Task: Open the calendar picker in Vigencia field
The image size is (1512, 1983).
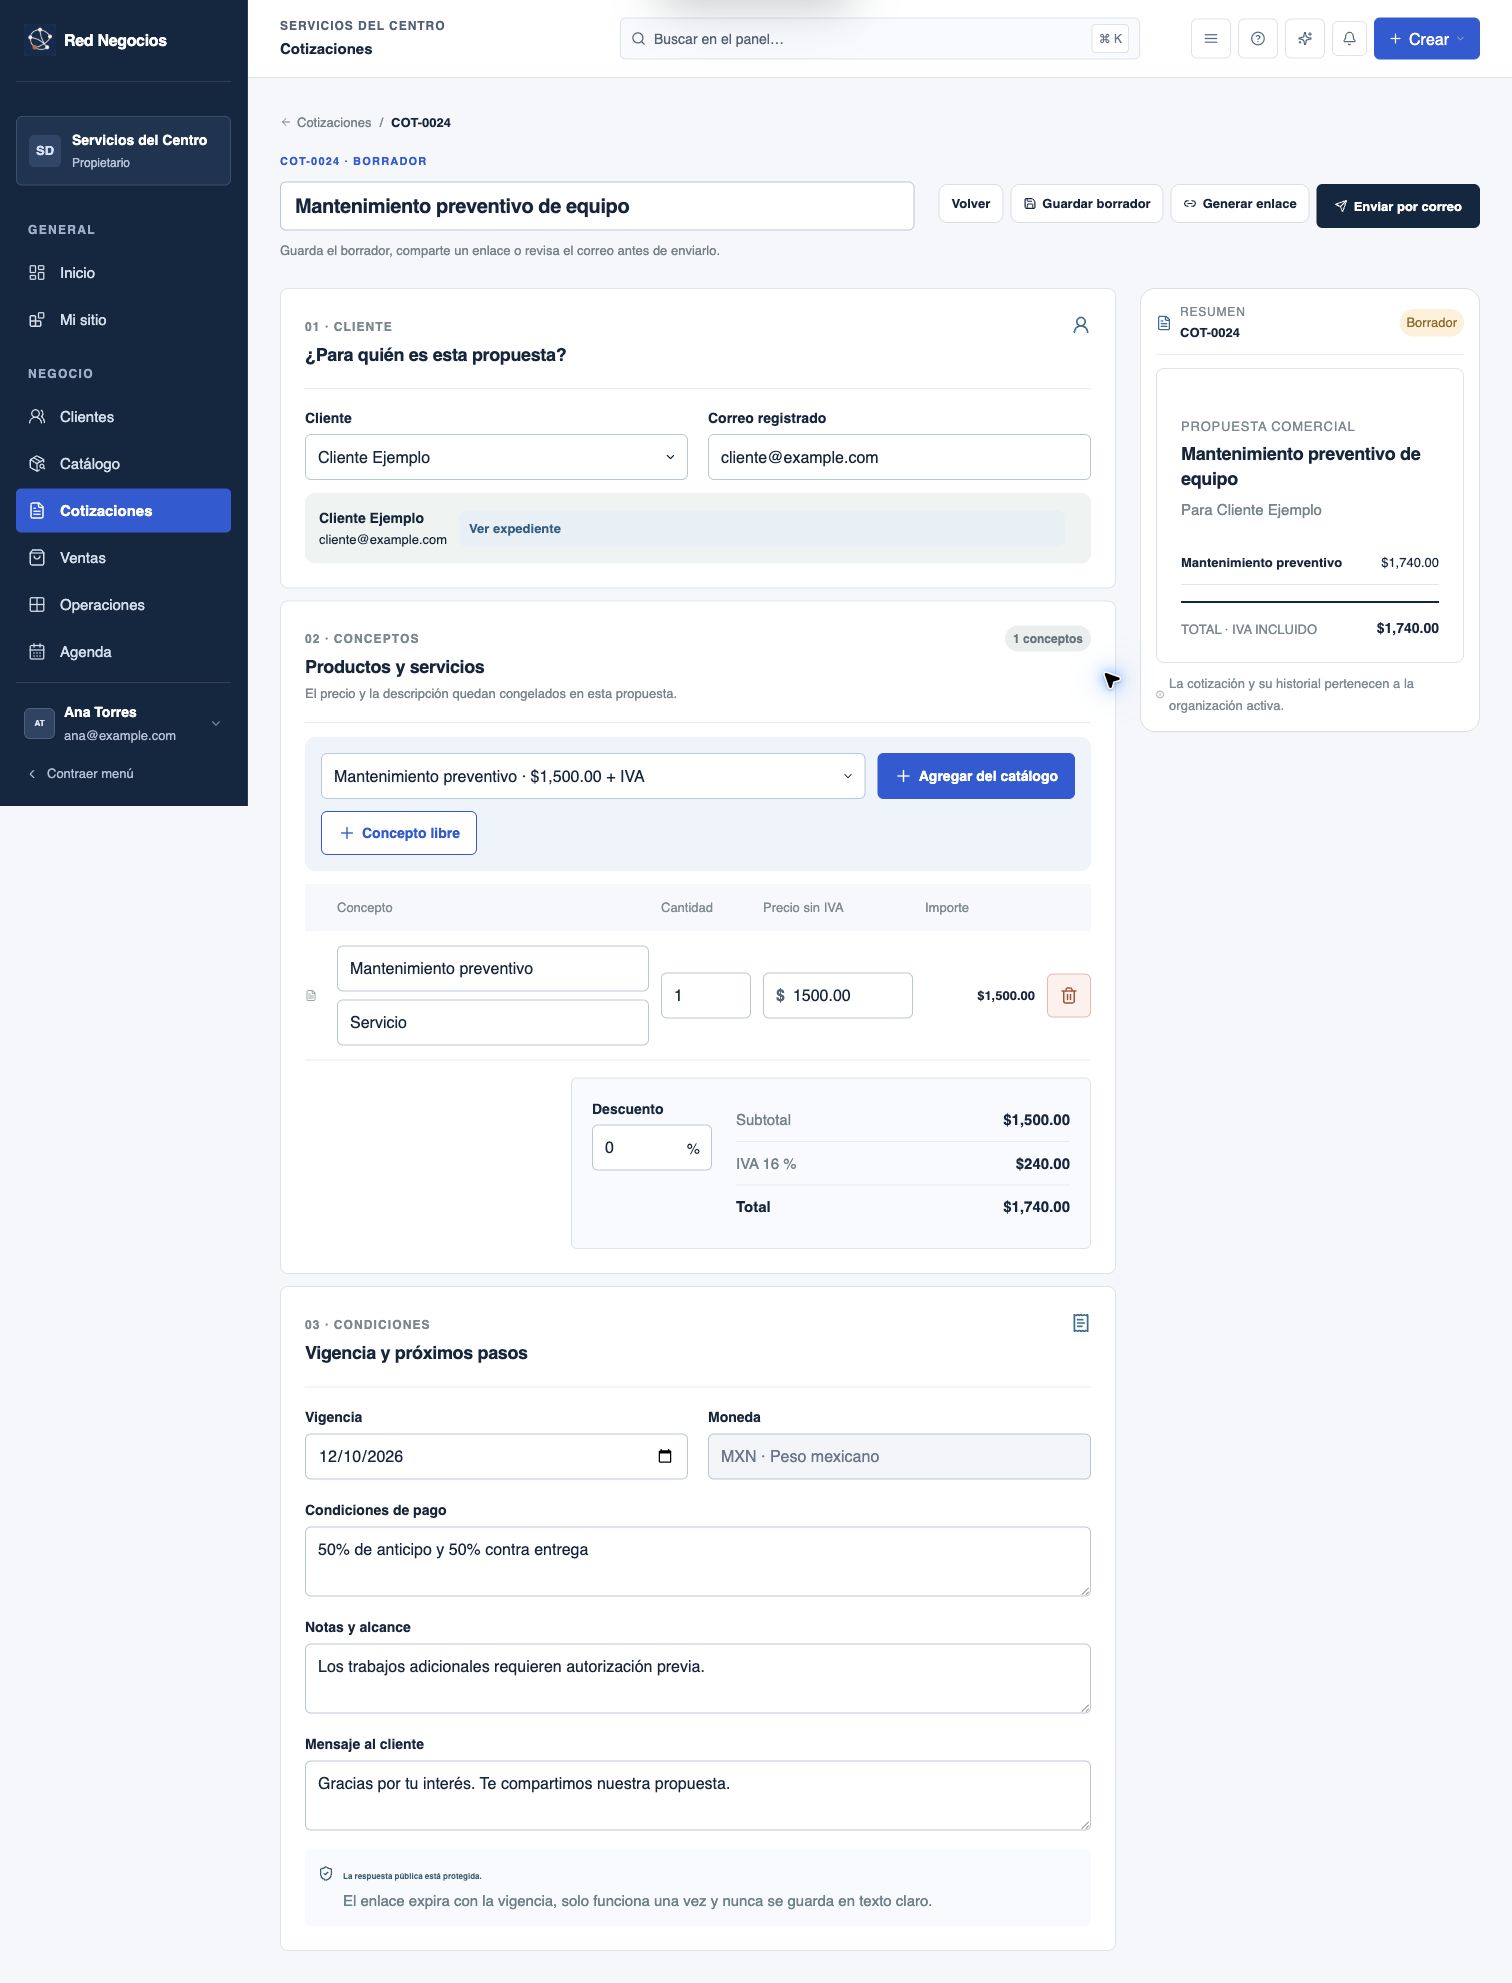Action: pos(665,1456)
